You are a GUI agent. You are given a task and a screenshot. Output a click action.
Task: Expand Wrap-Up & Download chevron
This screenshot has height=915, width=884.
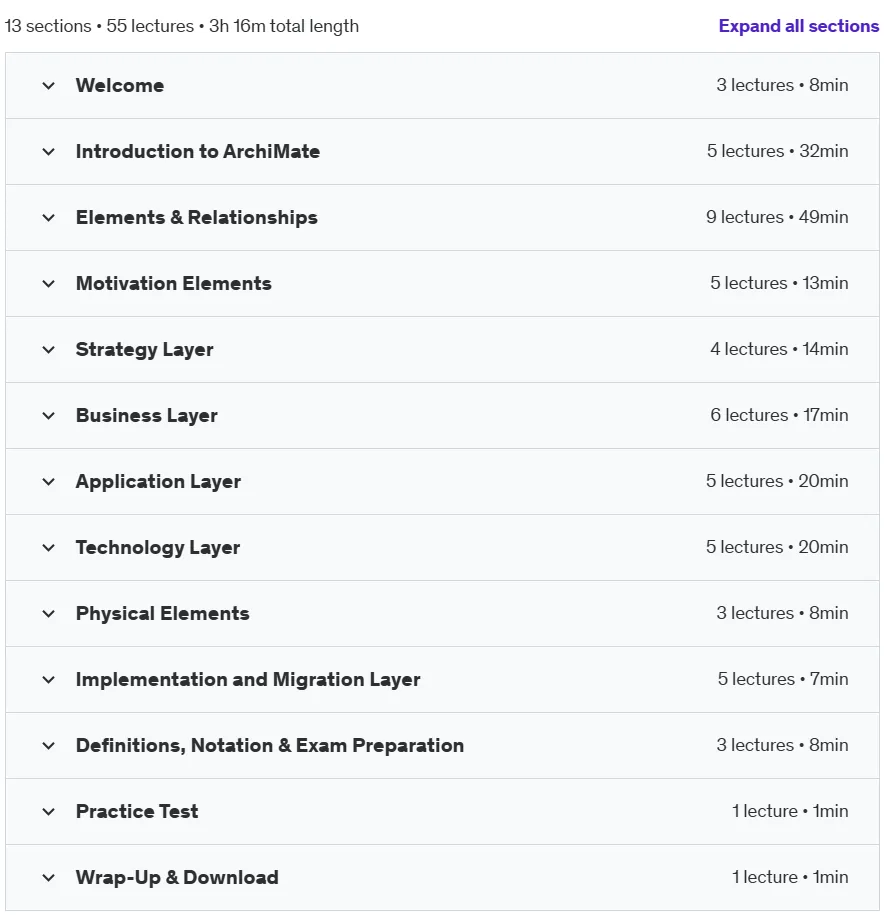[x=49, y=878]
